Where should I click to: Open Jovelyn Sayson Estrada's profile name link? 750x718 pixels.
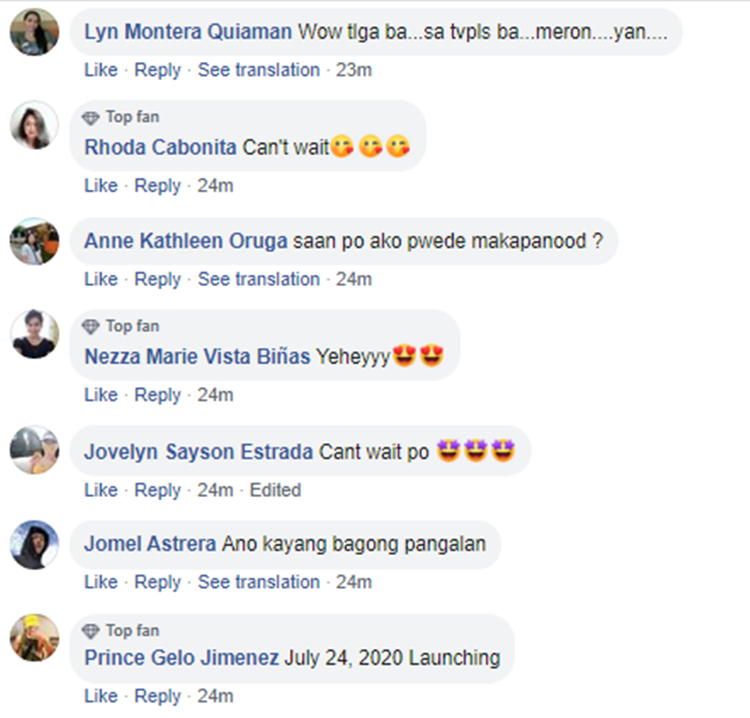(199, 452)
